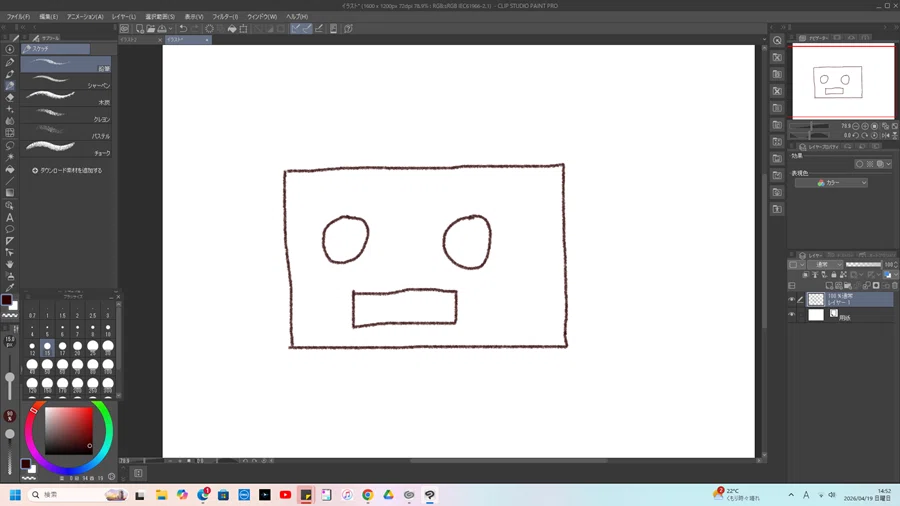Collapse the left tool panel dock
Image resolution: width=900 pixels, height=506 pixels.
[3, 27]
